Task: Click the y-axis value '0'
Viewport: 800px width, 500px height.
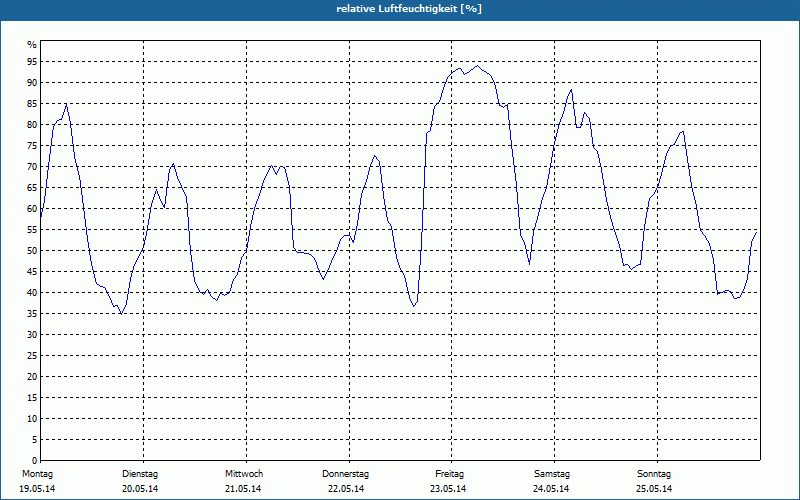Action: pyautogui.click(x=35, y=460)
